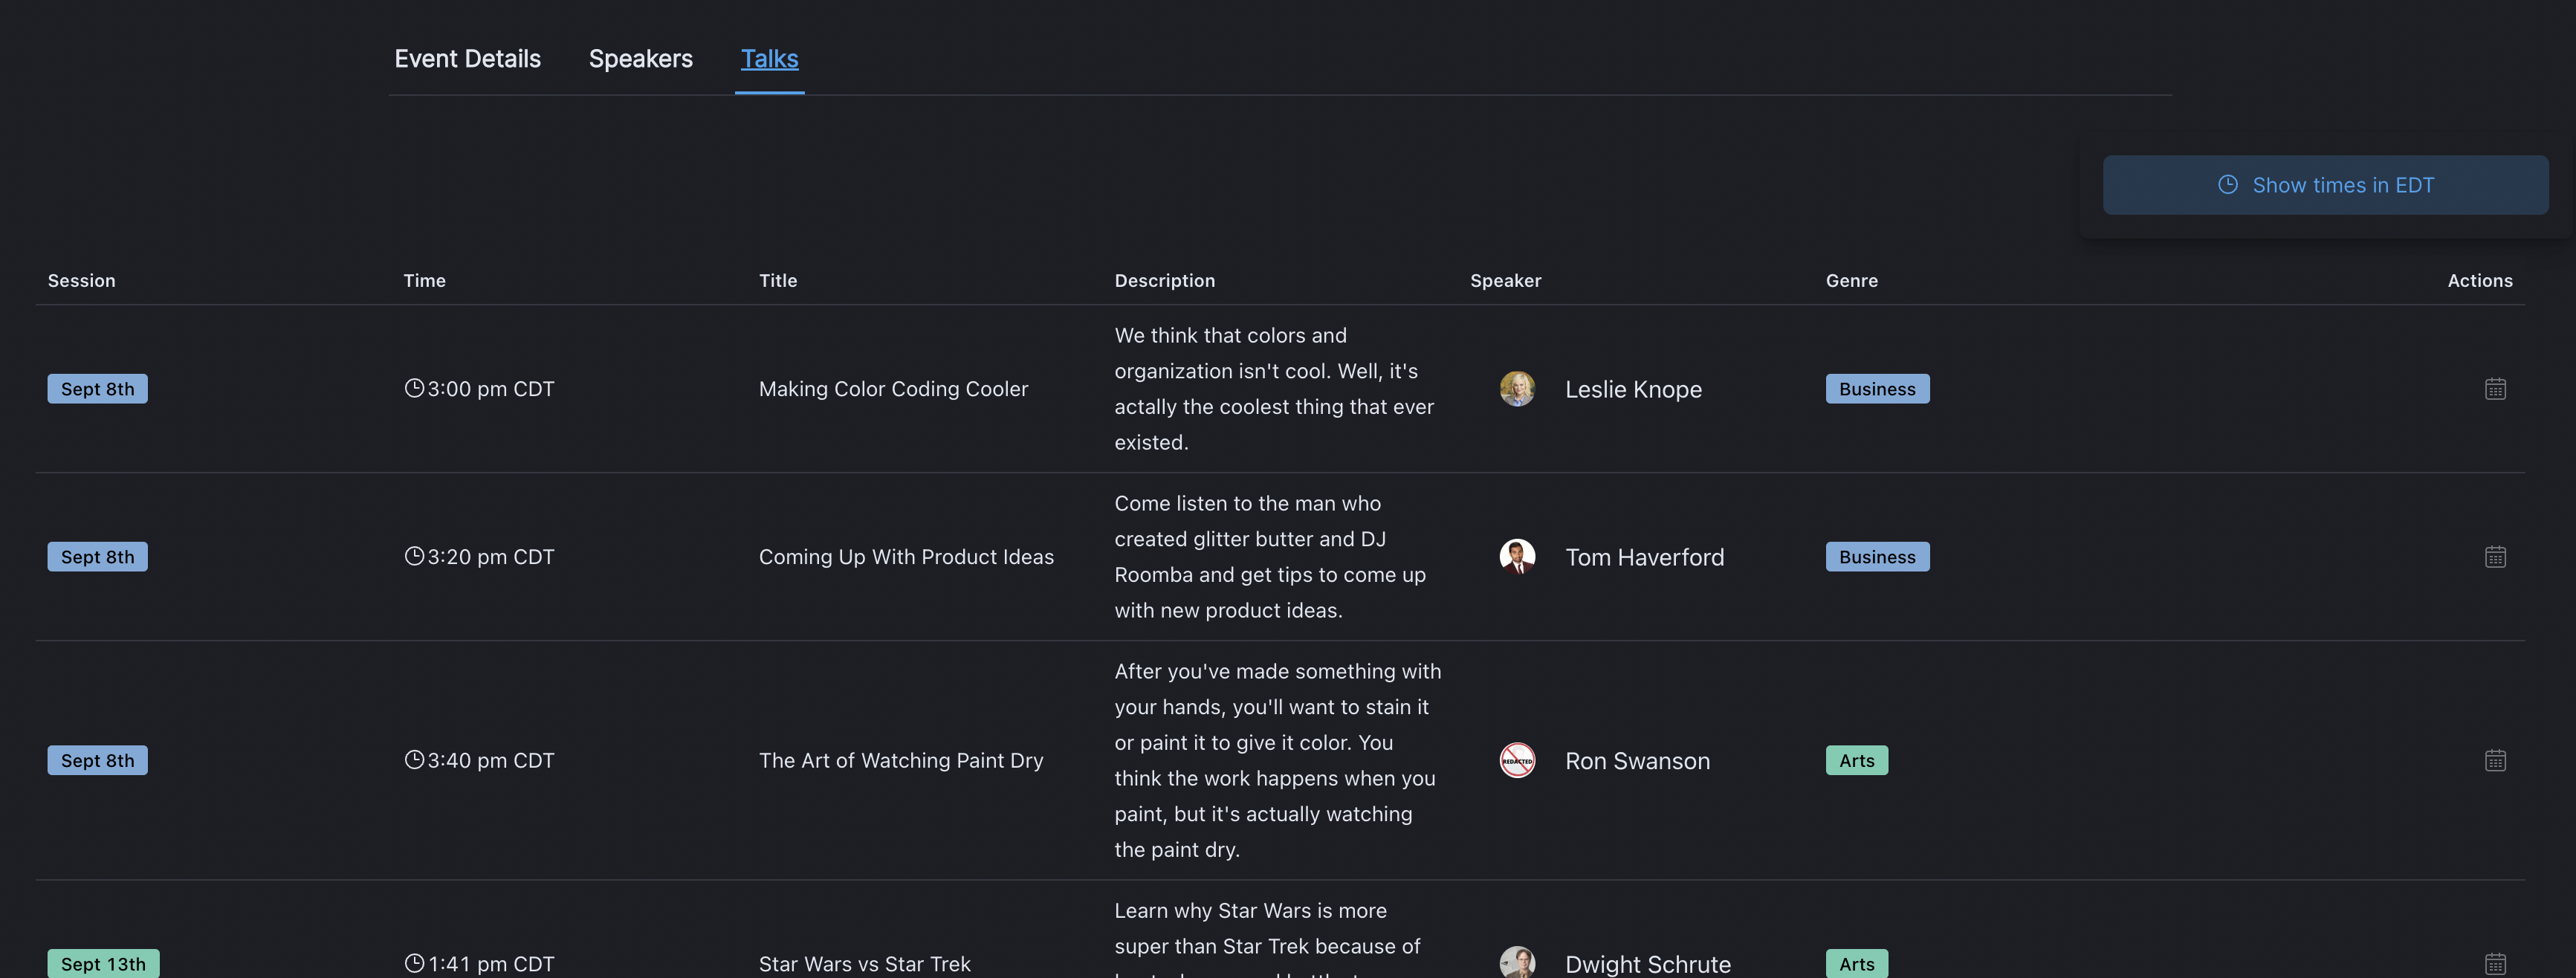Click Tom Haverford's avatar
The width and height of the screenshot is (2576, 978).
[x=1517, y=557]
